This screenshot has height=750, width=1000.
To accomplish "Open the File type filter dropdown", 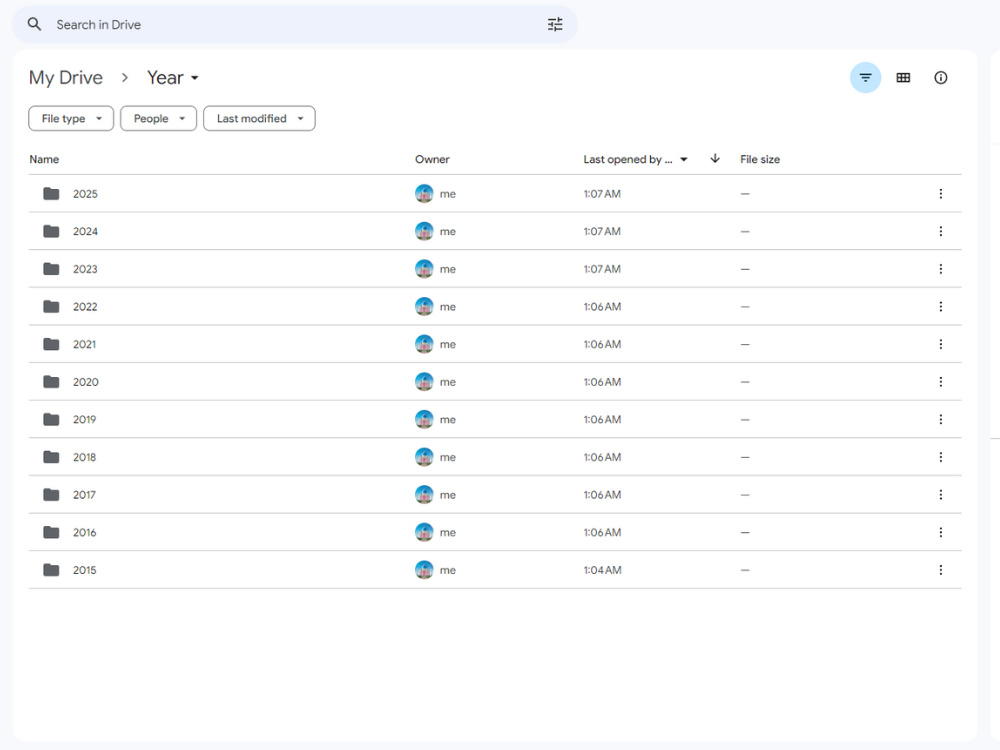I will click(71, 119).
